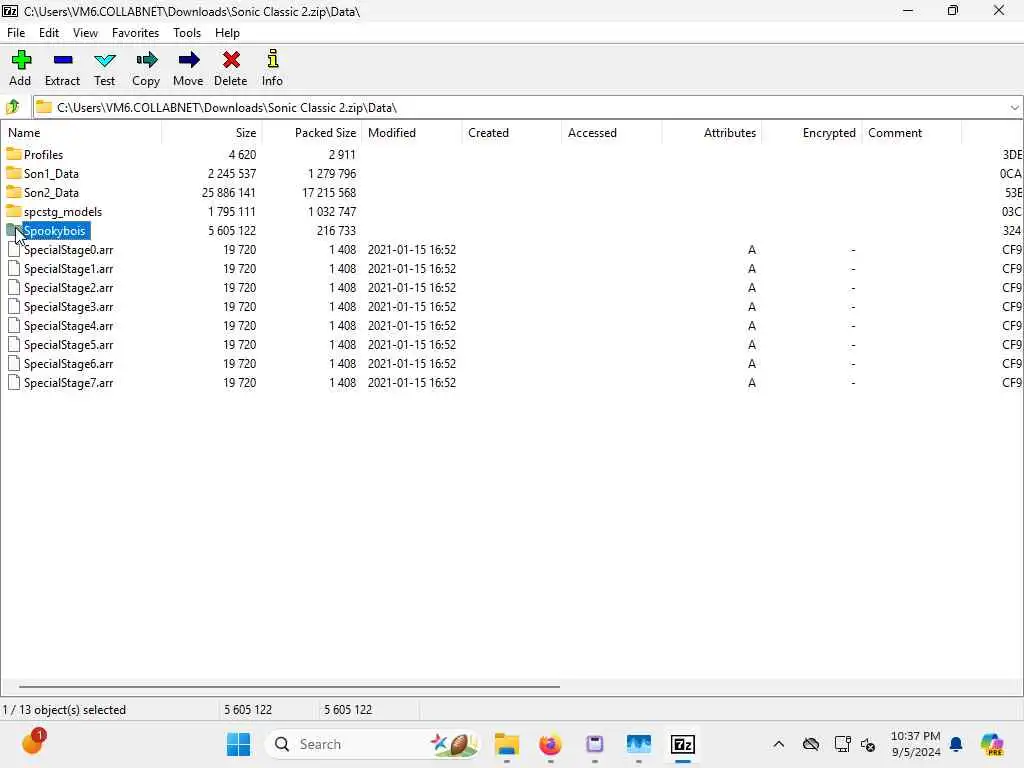Select the spcstg_models folder icon

pos(14,211)
